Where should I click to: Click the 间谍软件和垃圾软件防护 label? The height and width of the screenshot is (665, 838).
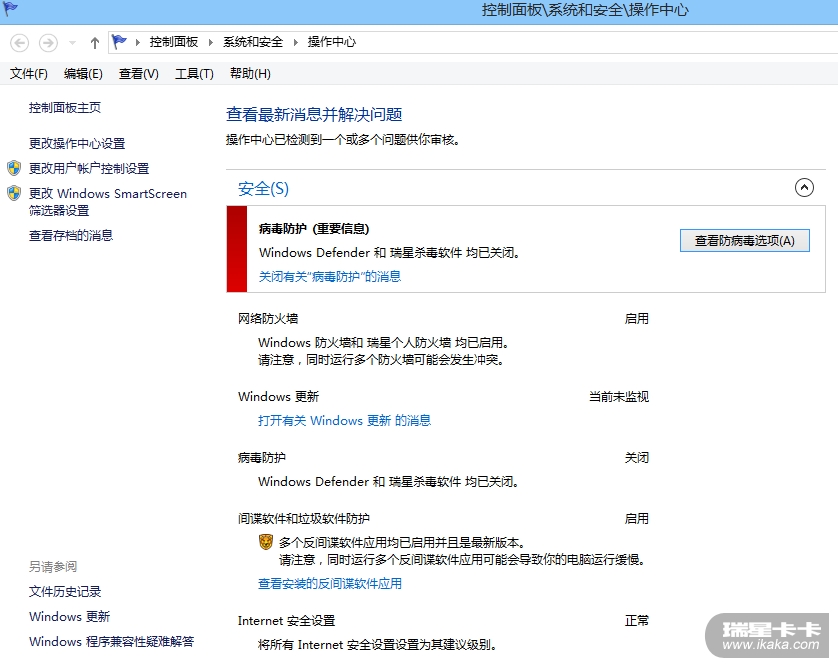304,519
